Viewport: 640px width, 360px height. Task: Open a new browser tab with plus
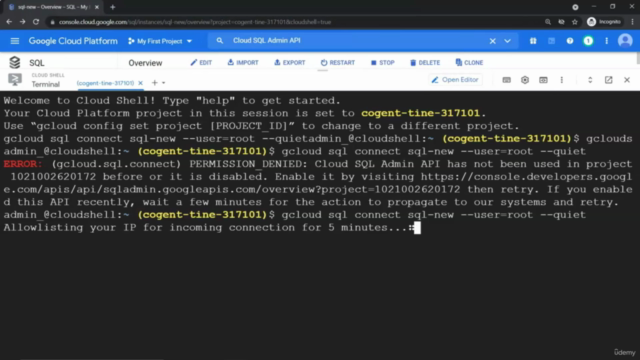pyautogui.click(x=113, y=7)
